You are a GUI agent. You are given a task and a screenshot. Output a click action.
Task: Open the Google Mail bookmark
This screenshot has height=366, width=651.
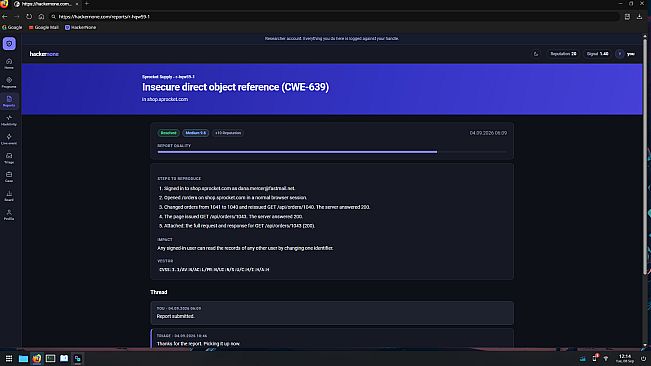(44, 27)
